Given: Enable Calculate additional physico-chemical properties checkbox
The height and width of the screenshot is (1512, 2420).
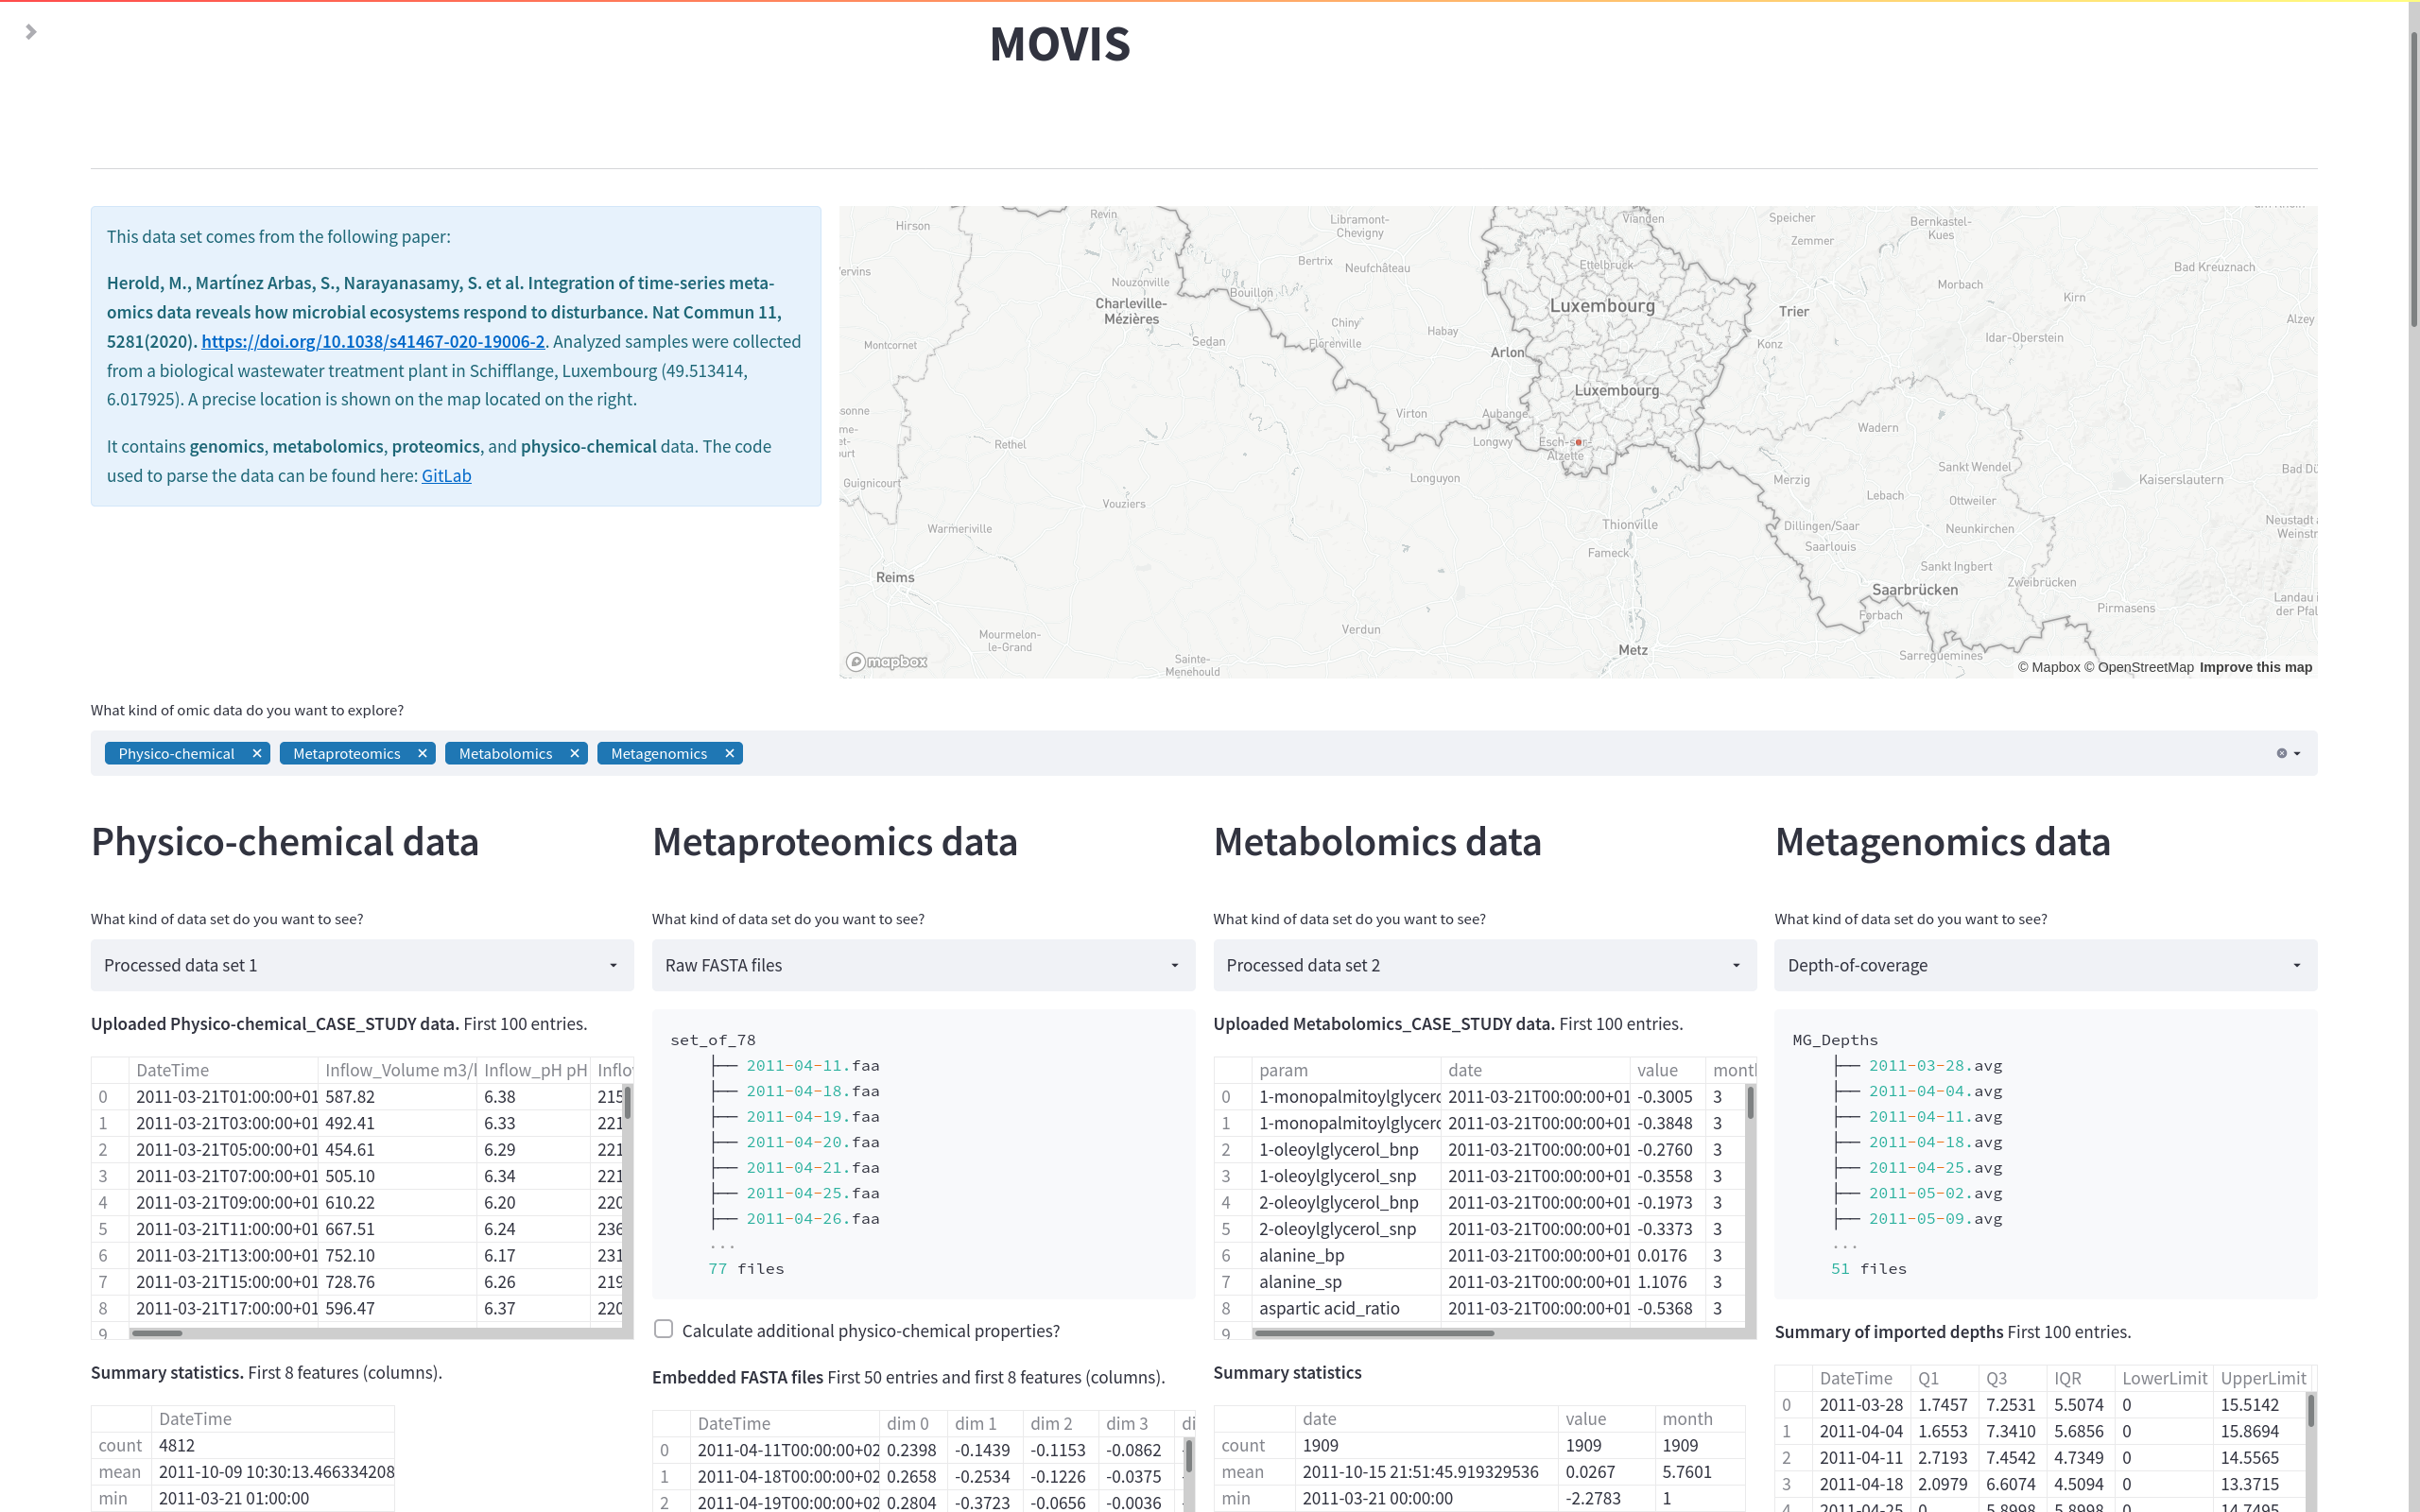Looking at the screenshot, I should pyautogui.click(x=664, y=1329).
